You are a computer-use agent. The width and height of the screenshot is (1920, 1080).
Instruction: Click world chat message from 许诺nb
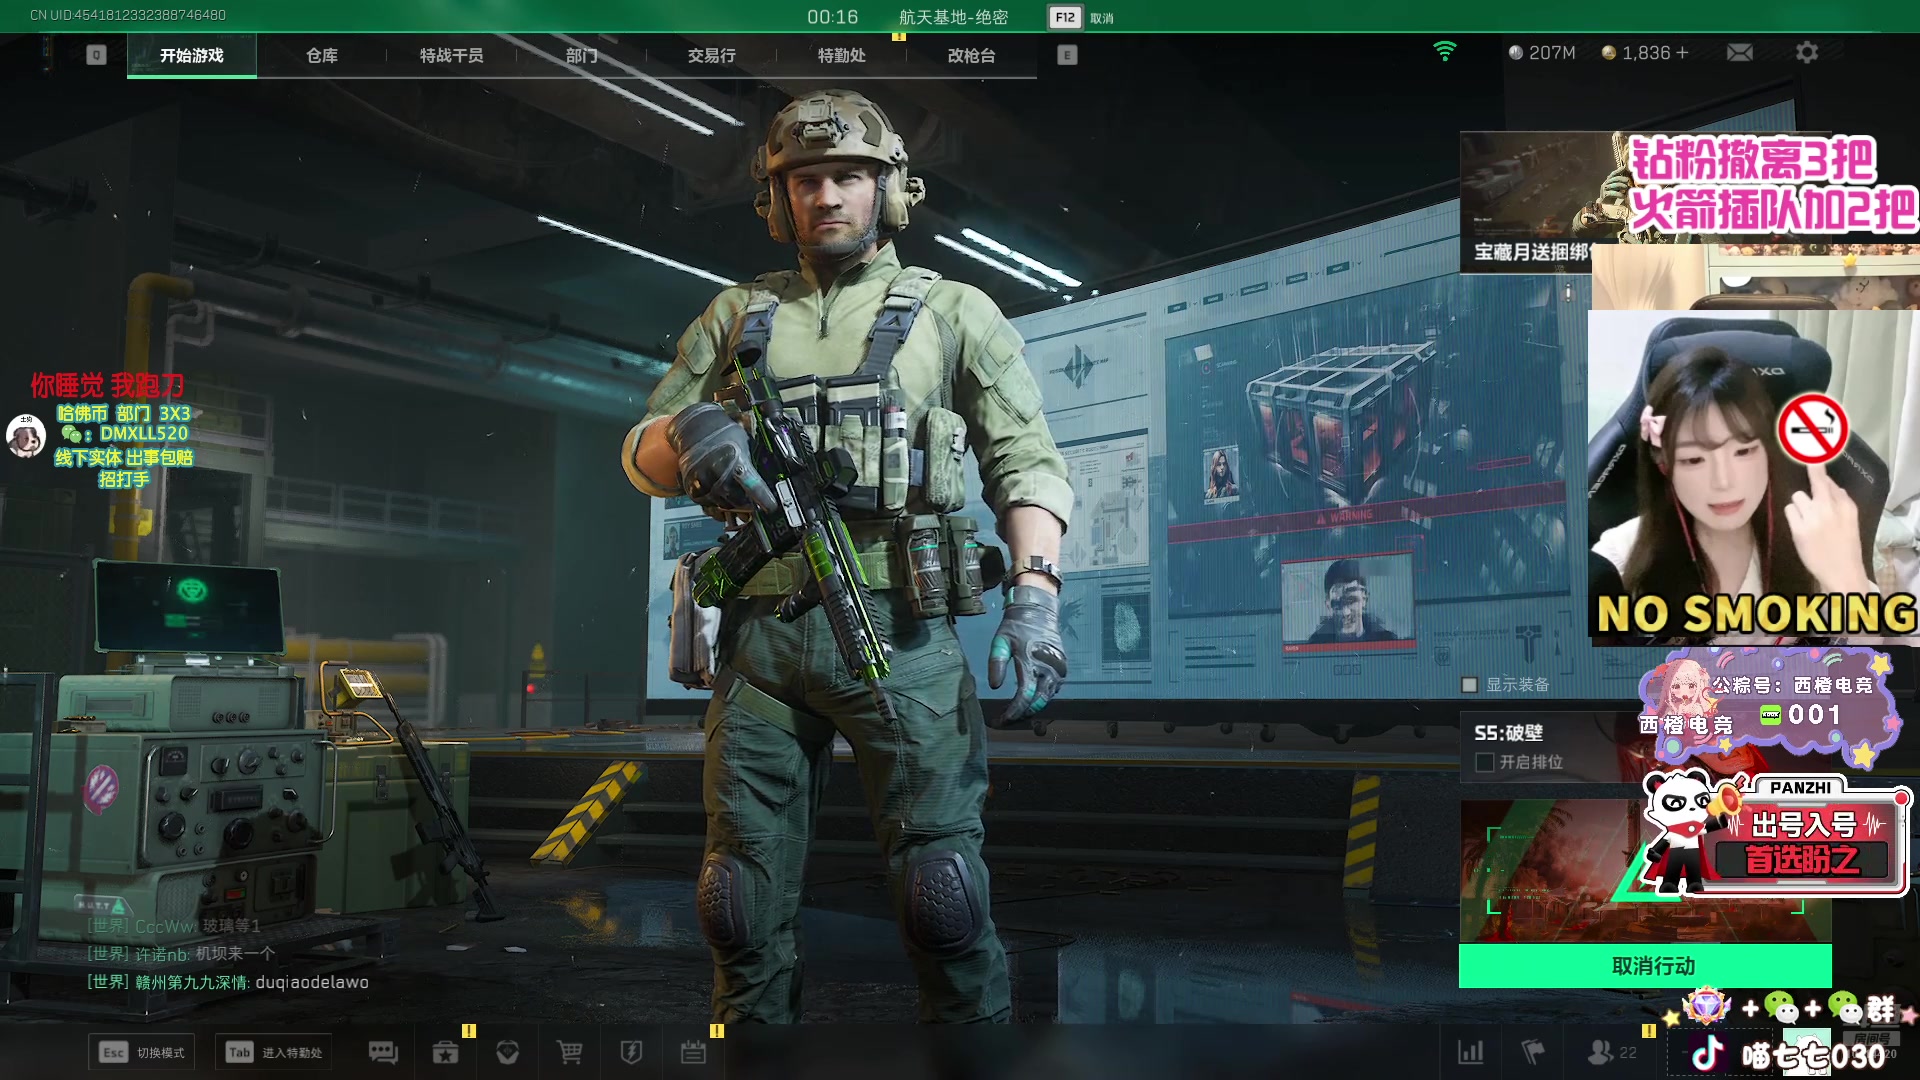(x=181, y=954)
